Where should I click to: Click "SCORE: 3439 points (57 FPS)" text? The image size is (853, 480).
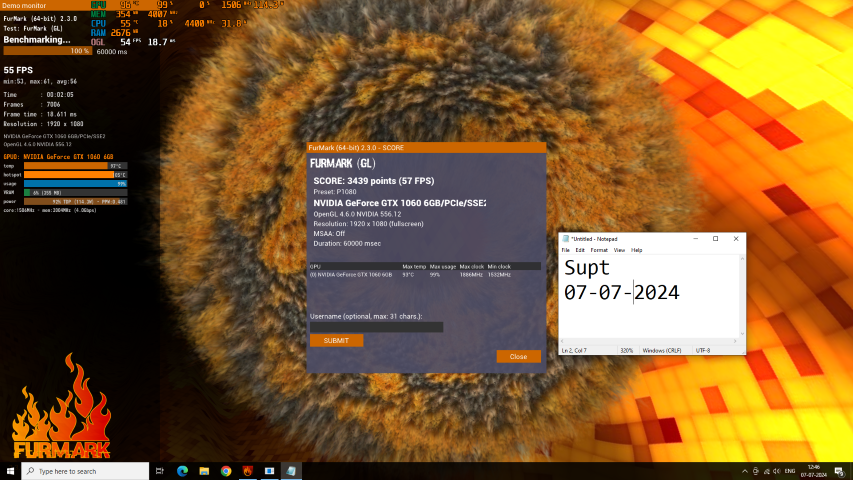click(374, 181)
